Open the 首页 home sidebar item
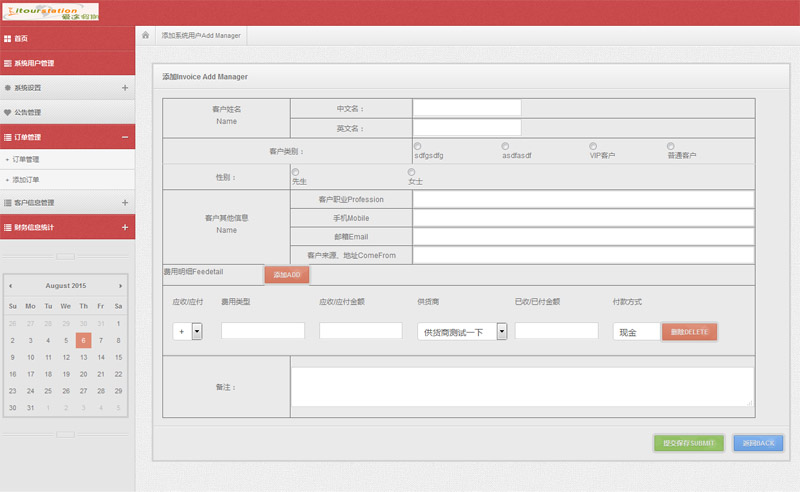800x492 pixels. 22,39
